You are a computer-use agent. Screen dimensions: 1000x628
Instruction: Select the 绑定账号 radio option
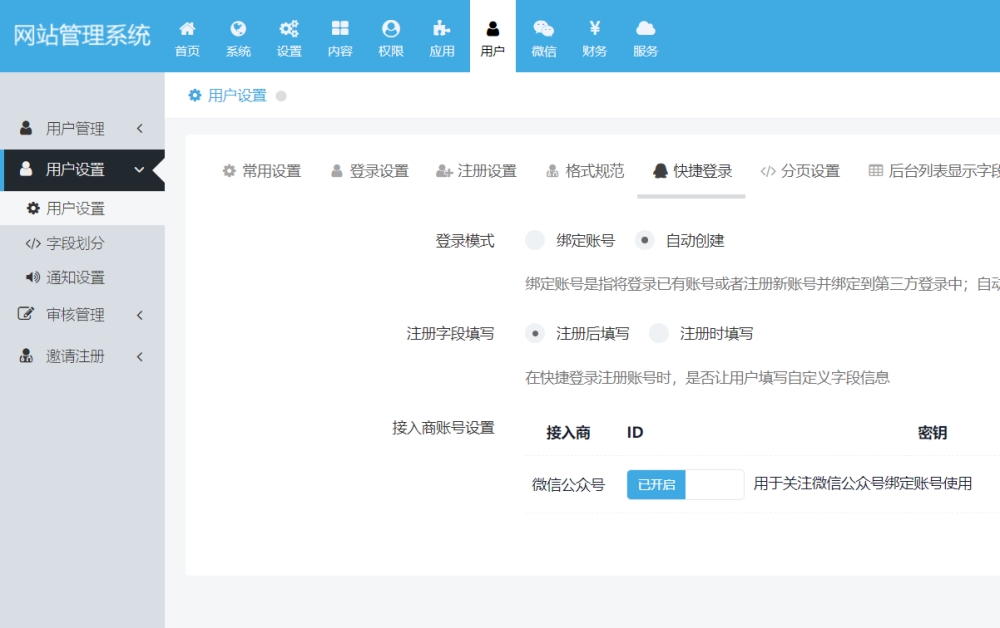click(534, 240)
